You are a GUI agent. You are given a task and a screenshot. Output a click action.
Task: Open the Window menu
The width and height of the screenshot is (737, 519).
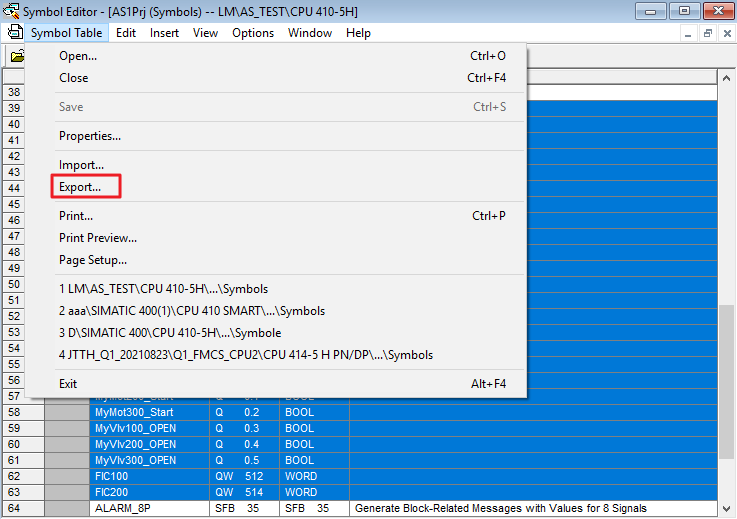pos(310,33)
